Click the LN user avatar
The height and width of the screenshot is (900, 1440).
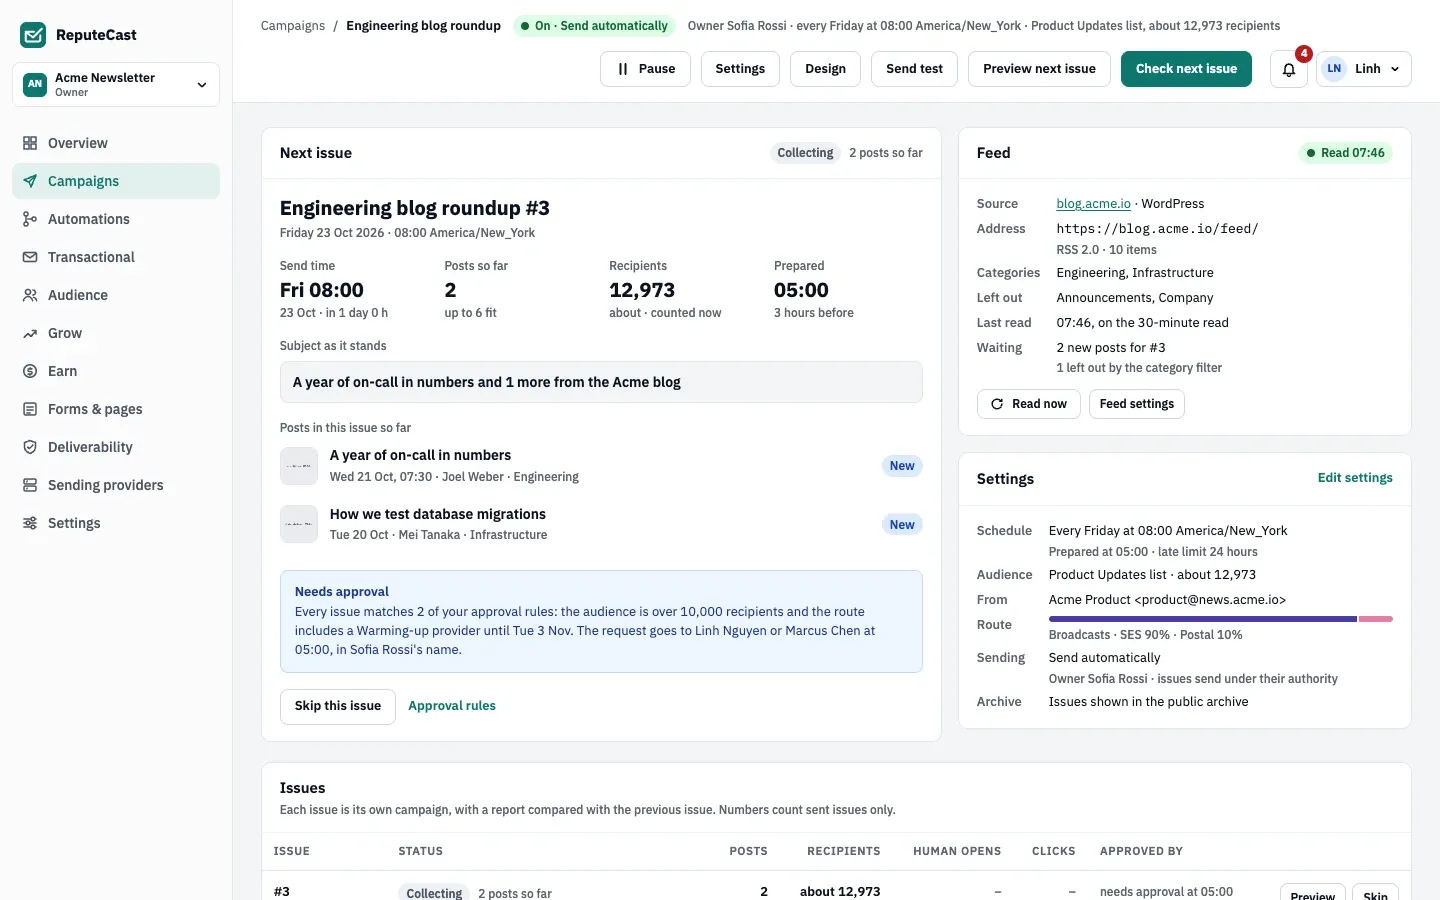point(1334,69)
